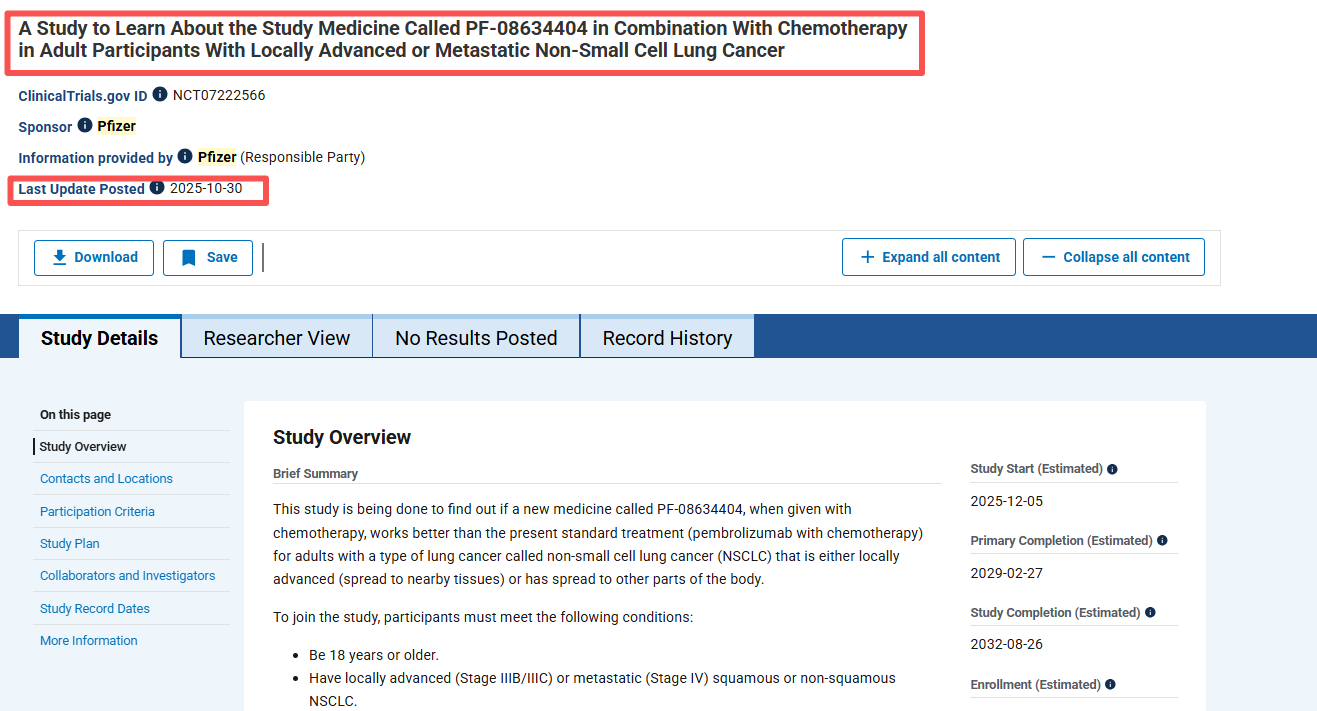Click info icon beside Study Completion (Estimated)
The height and width of the screenshot is (711, 1317).
pyautogui.click(x=1150, y=613)
